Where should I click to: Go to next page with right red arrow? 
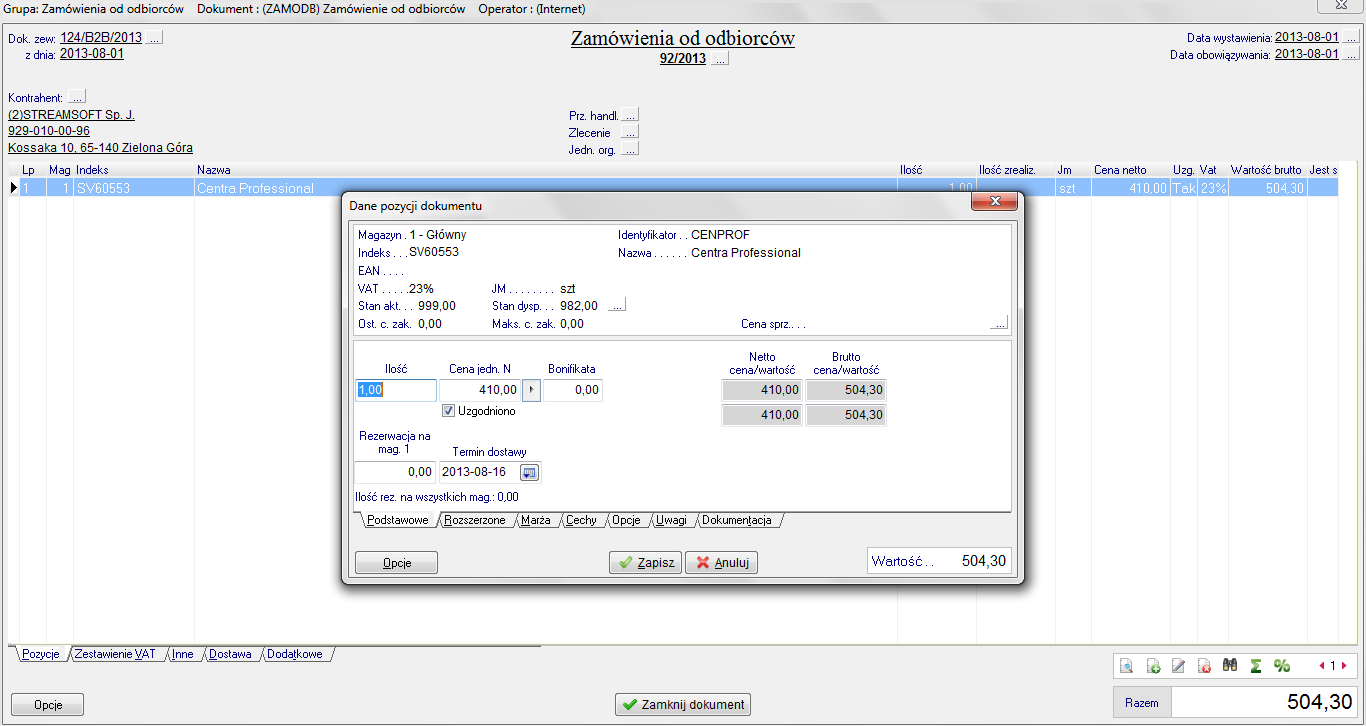[1344, 666]
